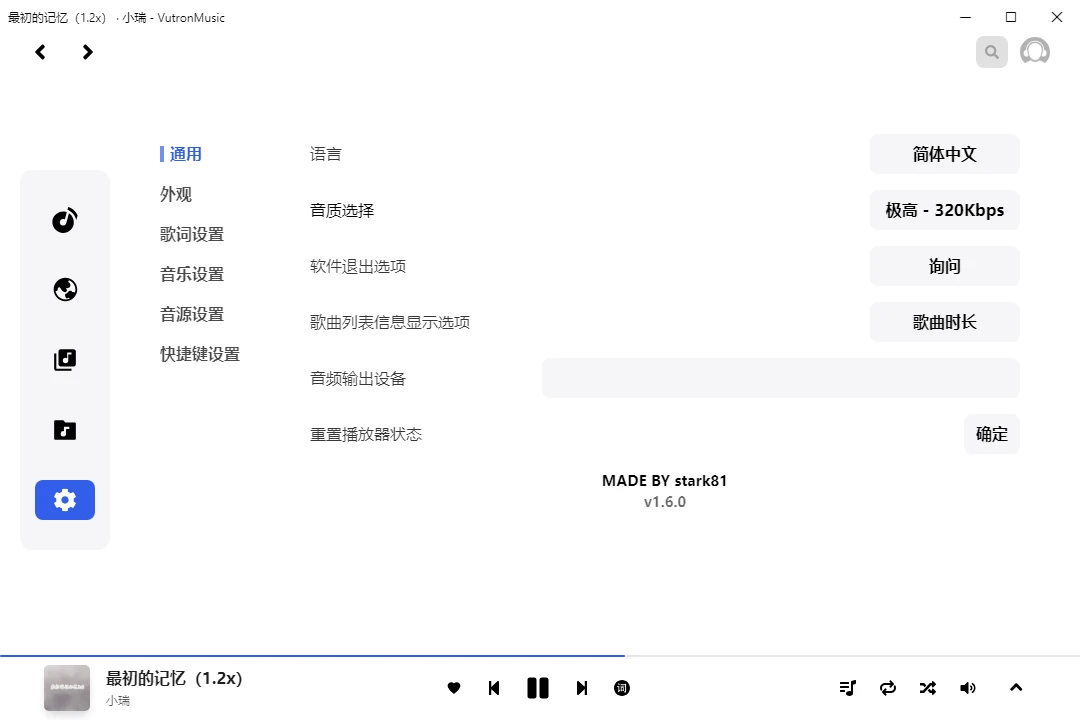This screenshot has height=720, width=1080.
Task: Switch to the 歌词设置 settings tab
Action: [x=192, y=234]
